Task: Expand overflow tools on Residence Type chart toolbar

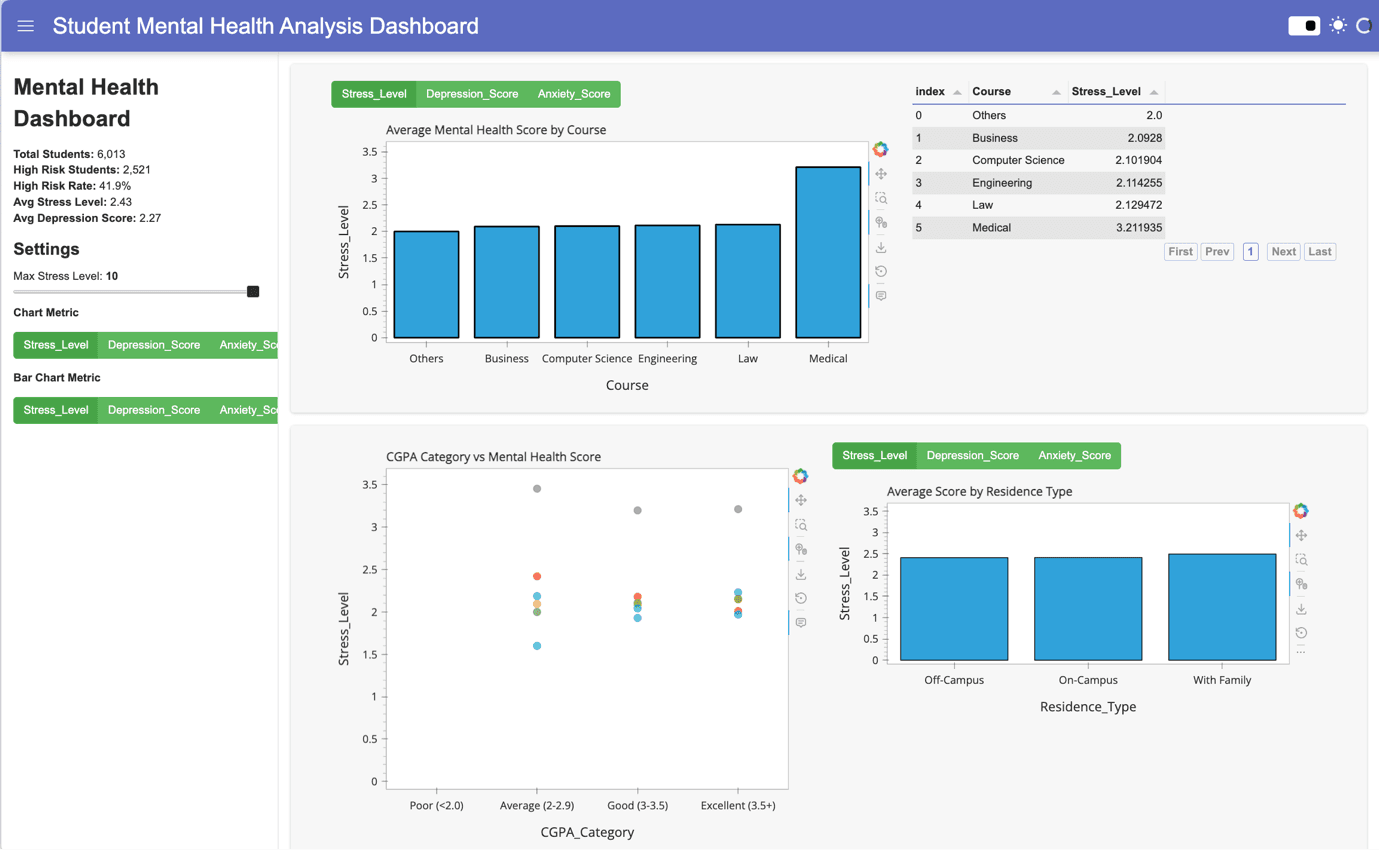Action: pos(1306,654)
